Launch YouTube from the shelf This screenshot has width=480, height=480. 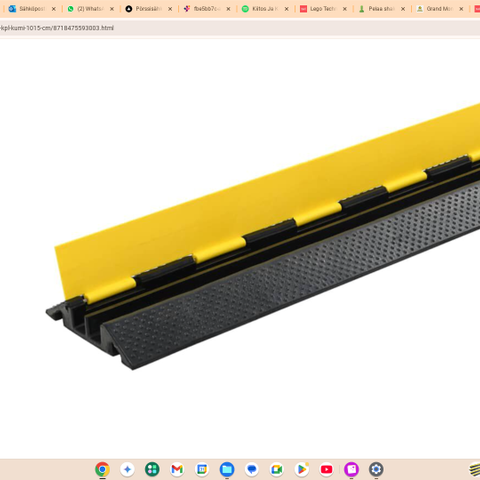tap(326, 469)
